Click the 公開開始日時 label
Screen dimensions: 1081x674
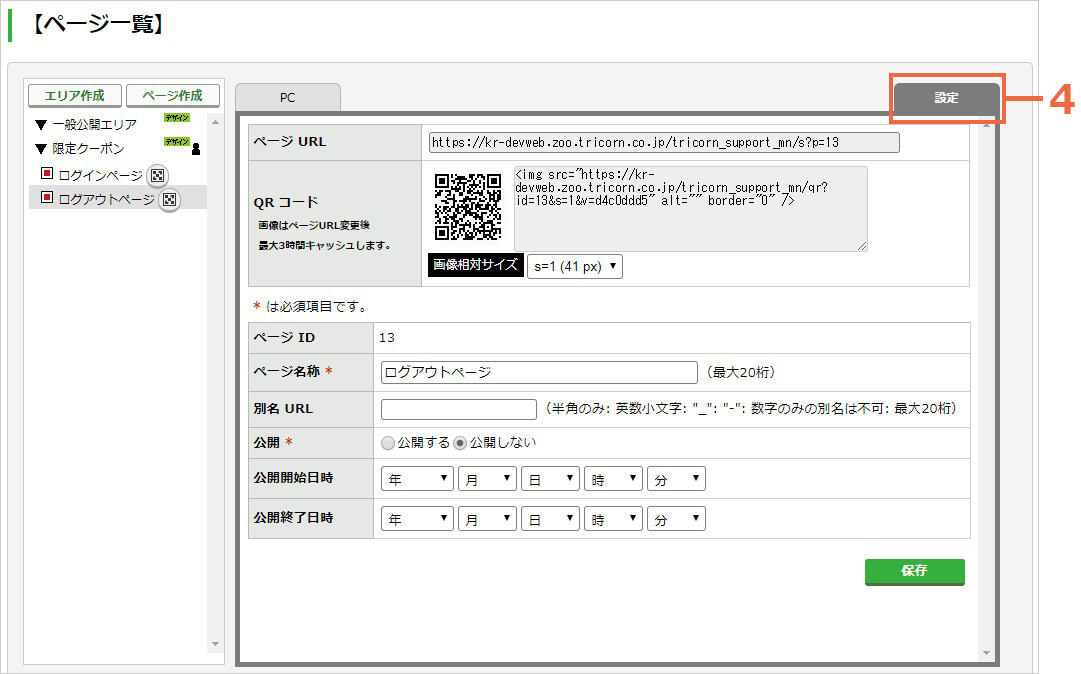coord(293,478)
